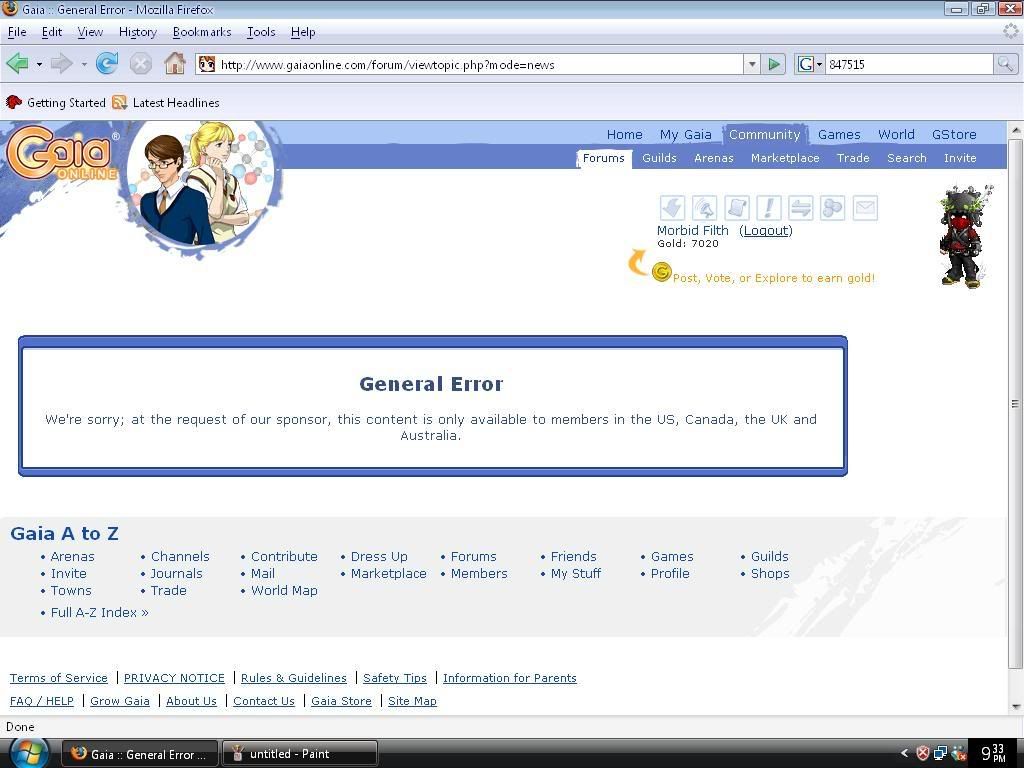Click Post, Vote, or Explore gold link

pyautogui.click(x=773, y=278)
